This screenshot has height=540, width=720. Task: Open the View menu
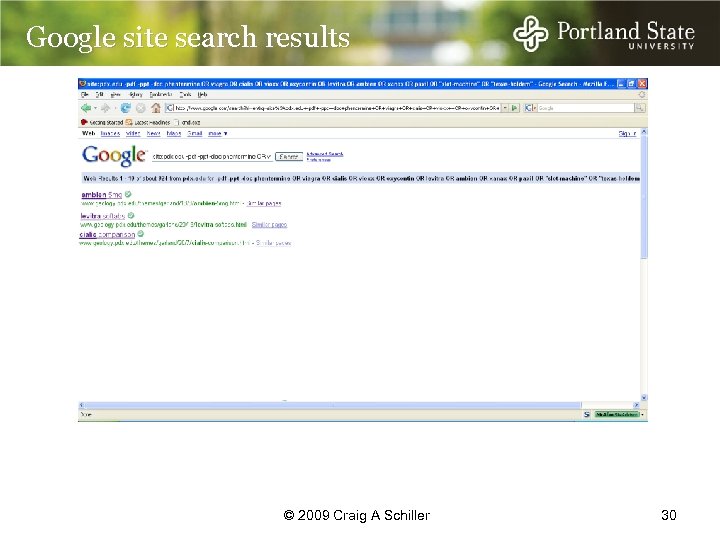(x=116, y=95)
